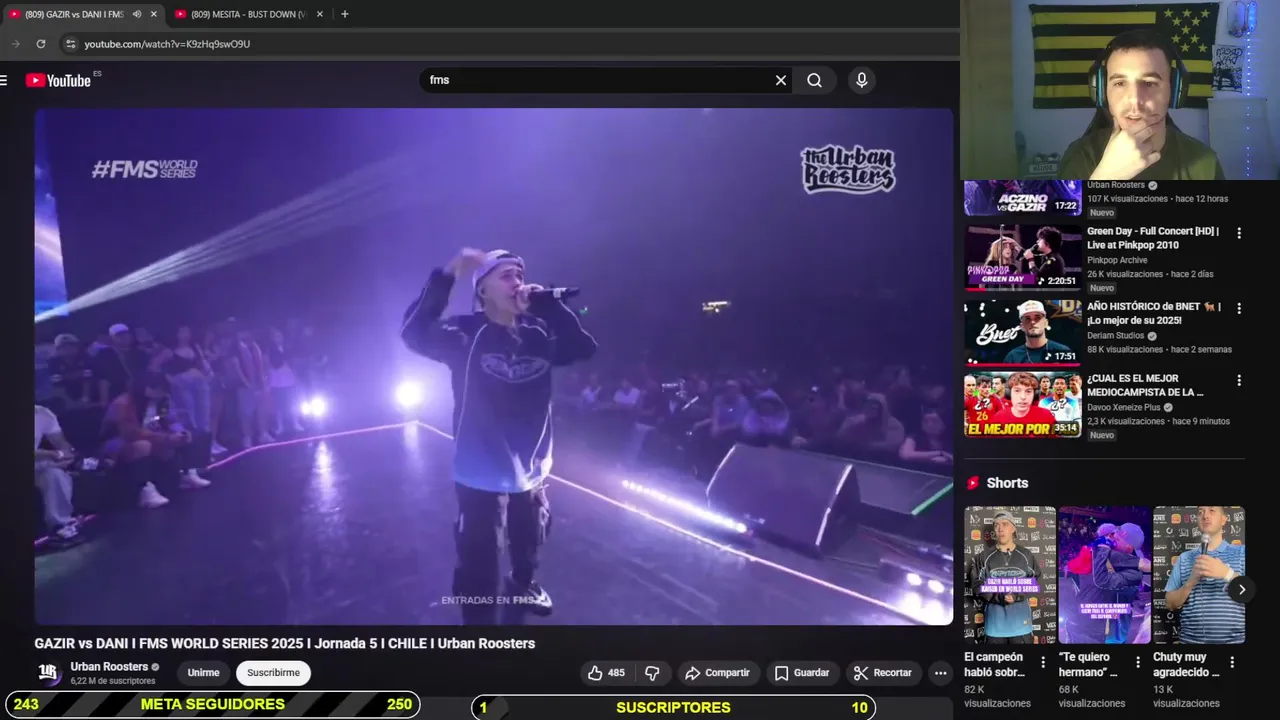The width and height of the screenshot is (1280, 720).
Task: Open options for El campeón habló short
Action: [1043, 662]
